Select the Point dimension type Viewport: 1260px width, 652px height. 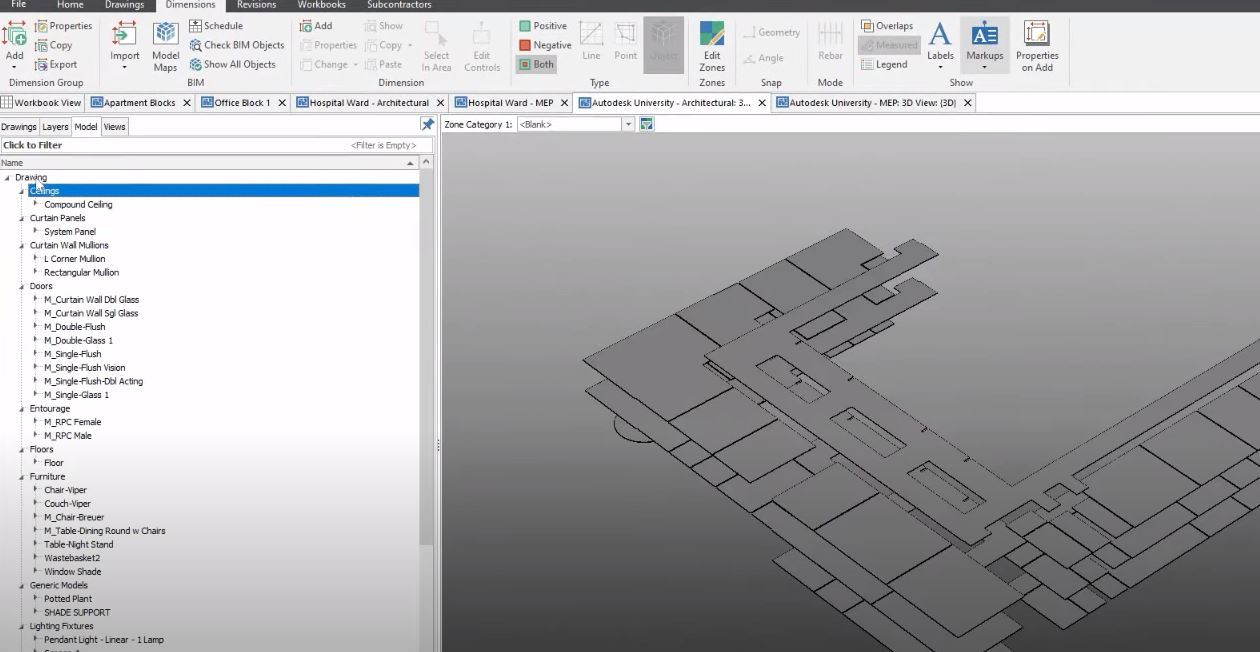pyautogui.click(x=625, y=40)
